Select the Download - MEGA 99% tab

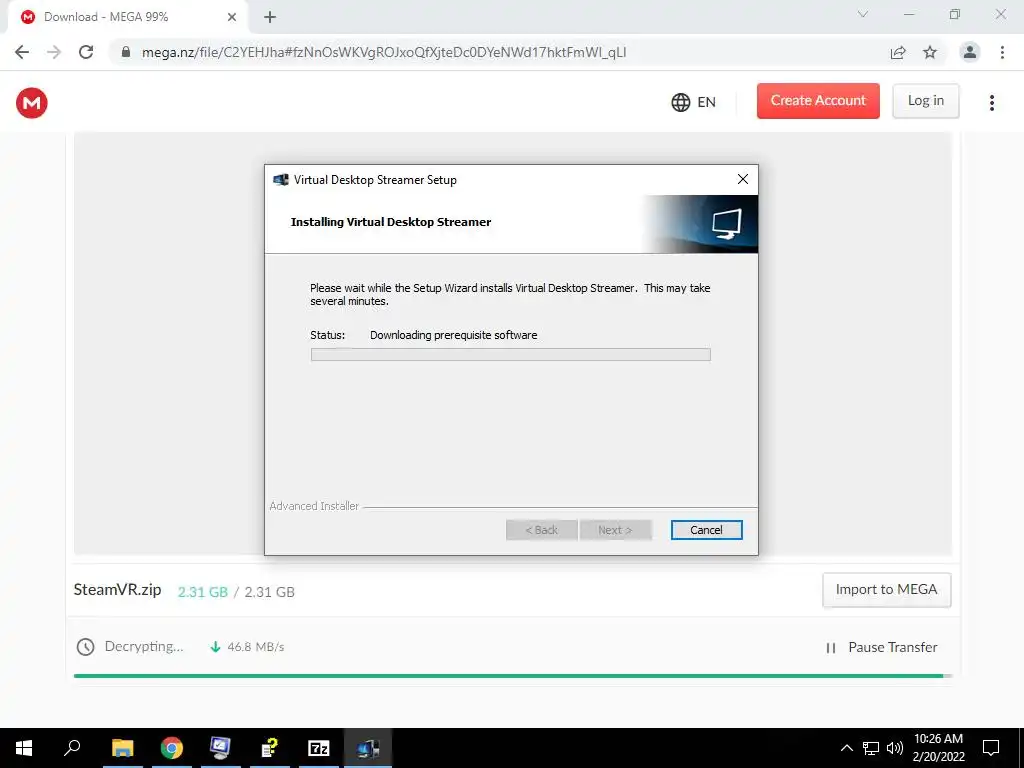(127, 17)
